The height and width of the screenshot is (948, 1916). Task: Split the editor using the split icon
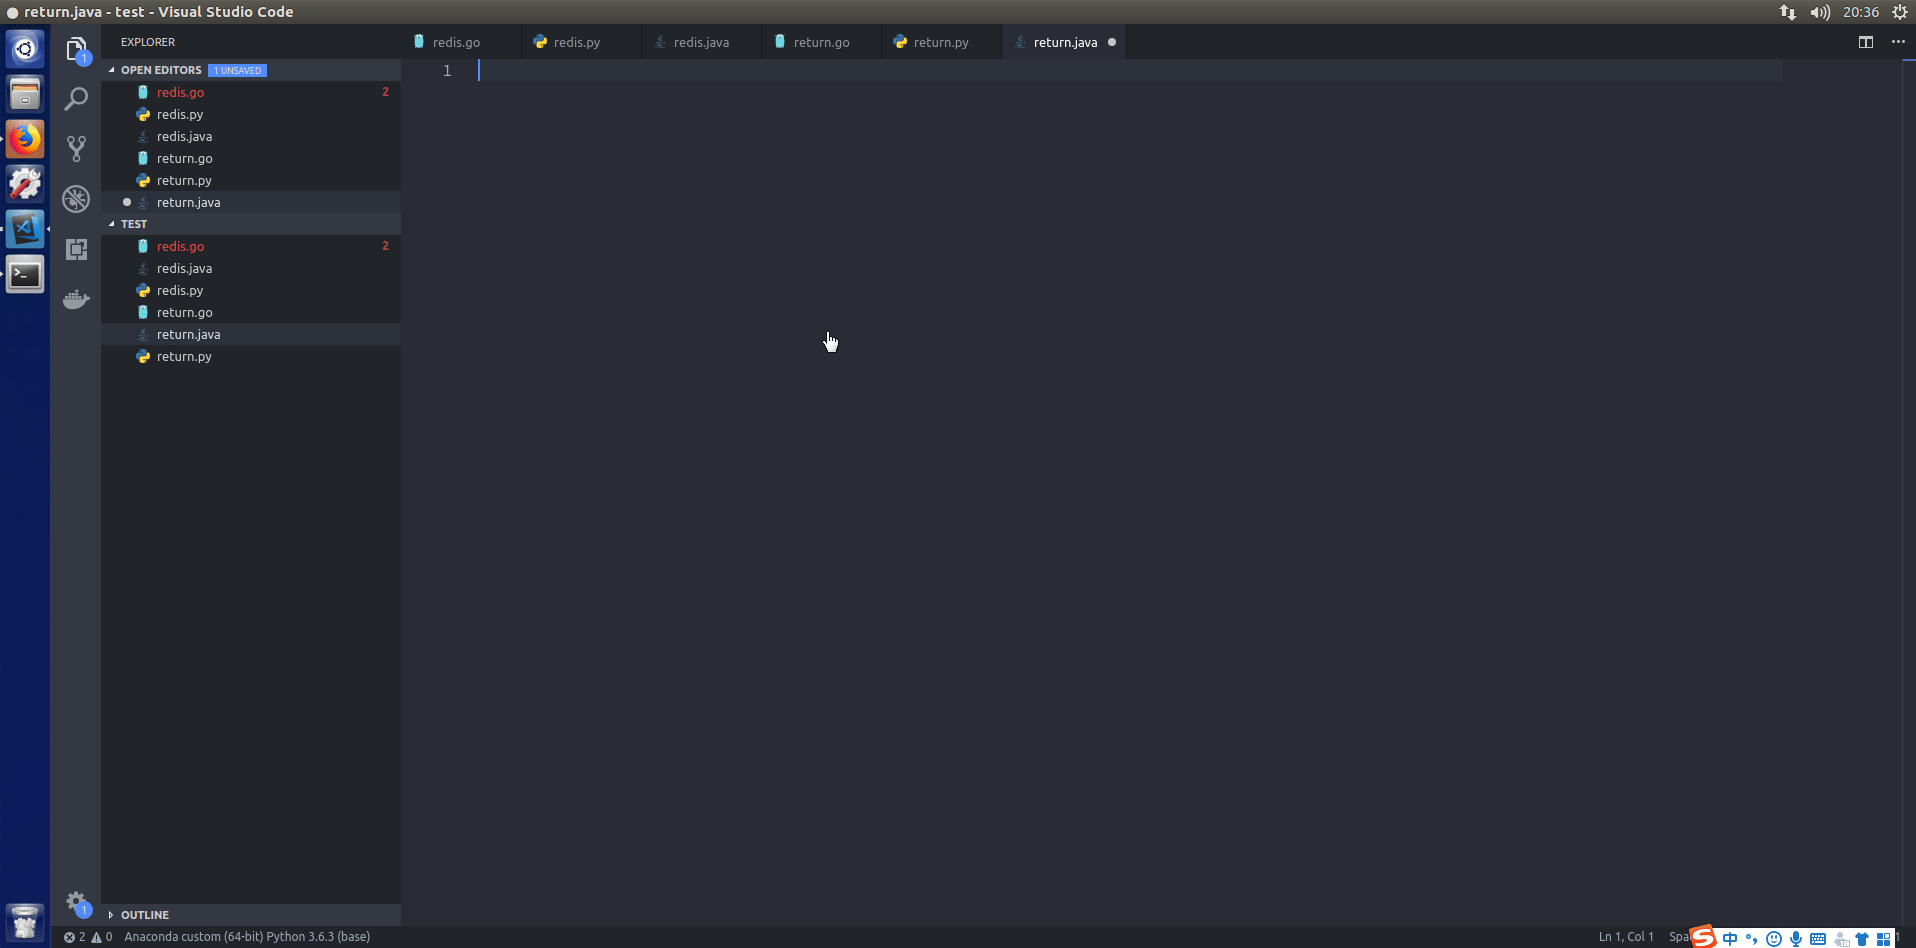[1864, 42]
